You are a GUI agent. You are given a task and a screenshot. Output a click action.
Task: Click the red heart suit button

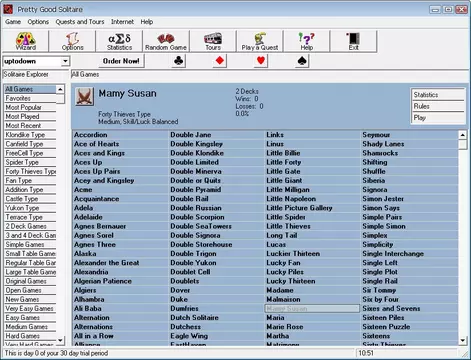point(261,61)
